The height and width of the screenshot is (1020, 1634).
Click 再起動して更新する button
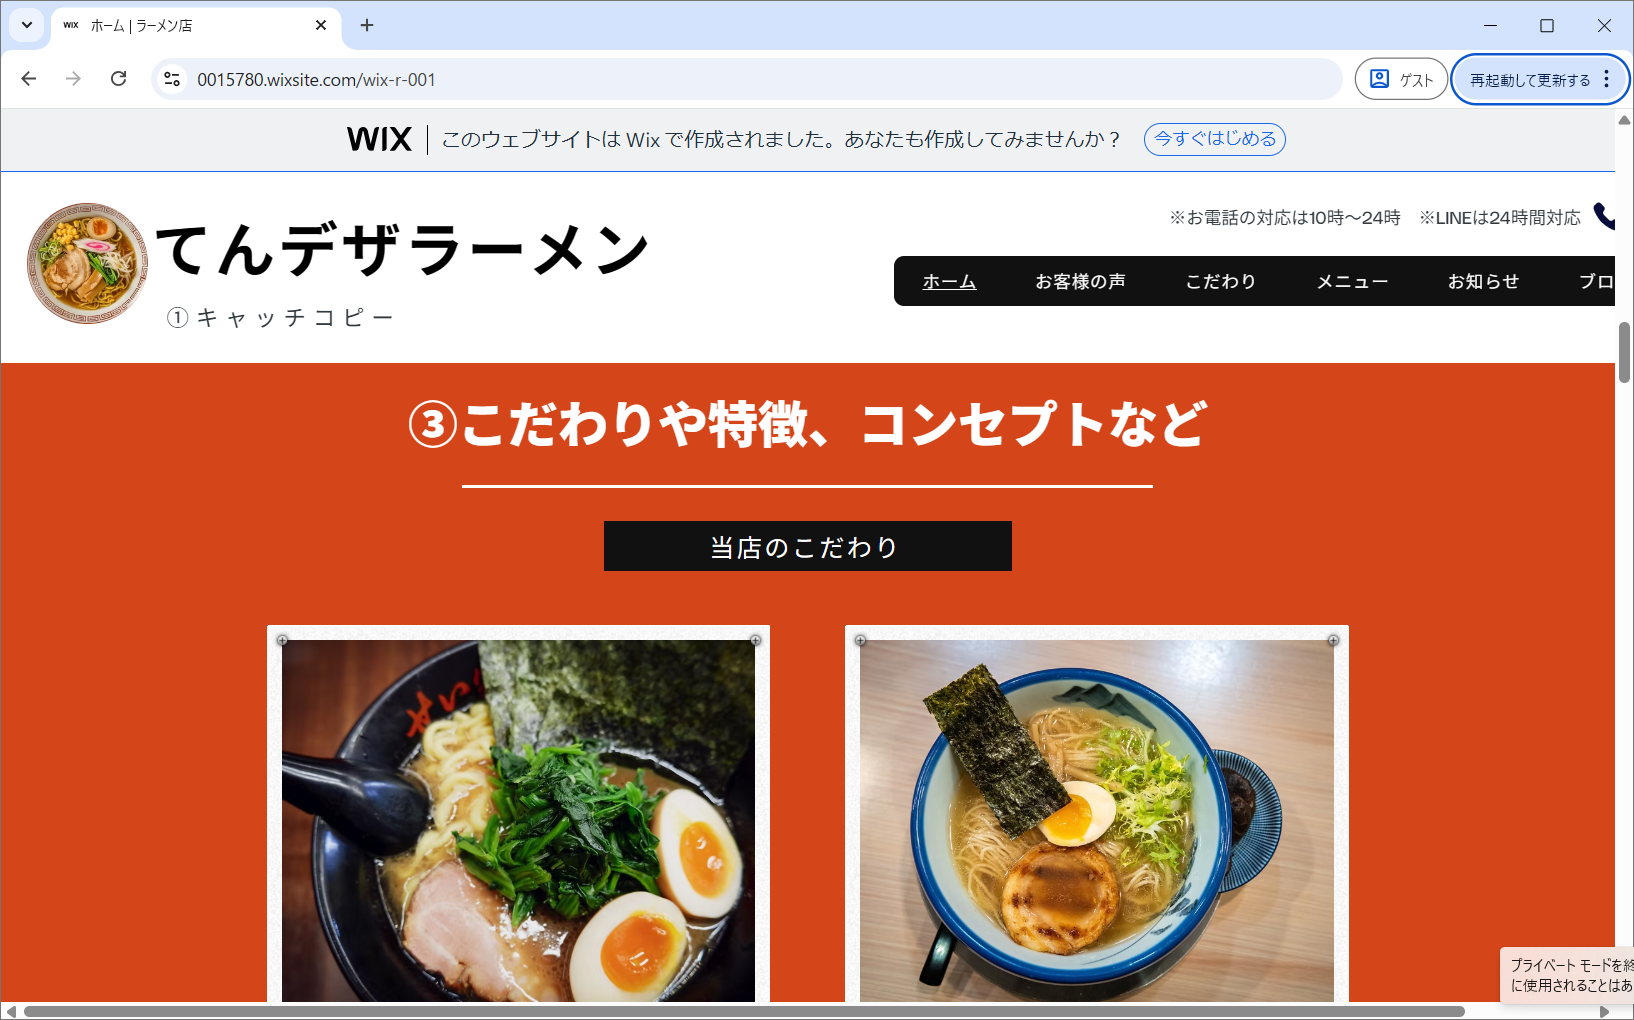[x=1529, y=80]
